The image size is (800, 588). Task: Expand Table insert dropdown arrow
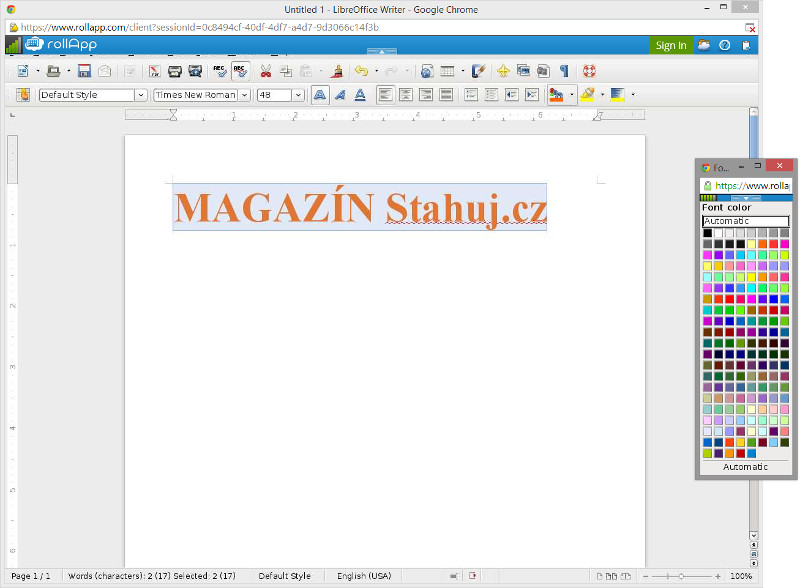tap(463, 71)
